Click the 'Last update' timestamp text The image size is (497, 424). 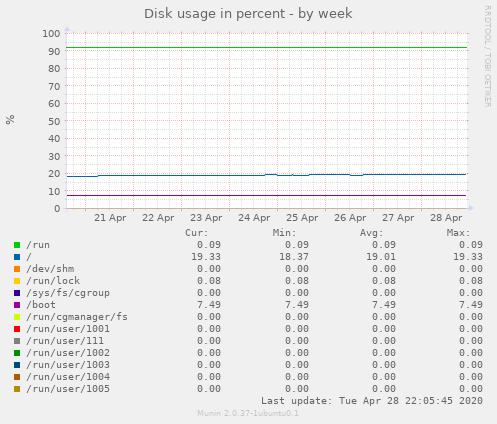coord(372,401)
